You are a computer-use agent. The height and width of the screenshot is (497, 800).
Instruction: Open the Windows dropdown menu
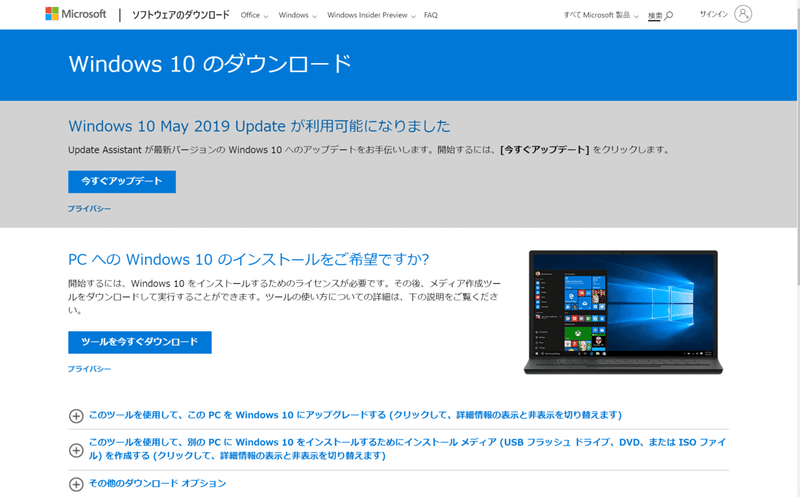[297, 15]
